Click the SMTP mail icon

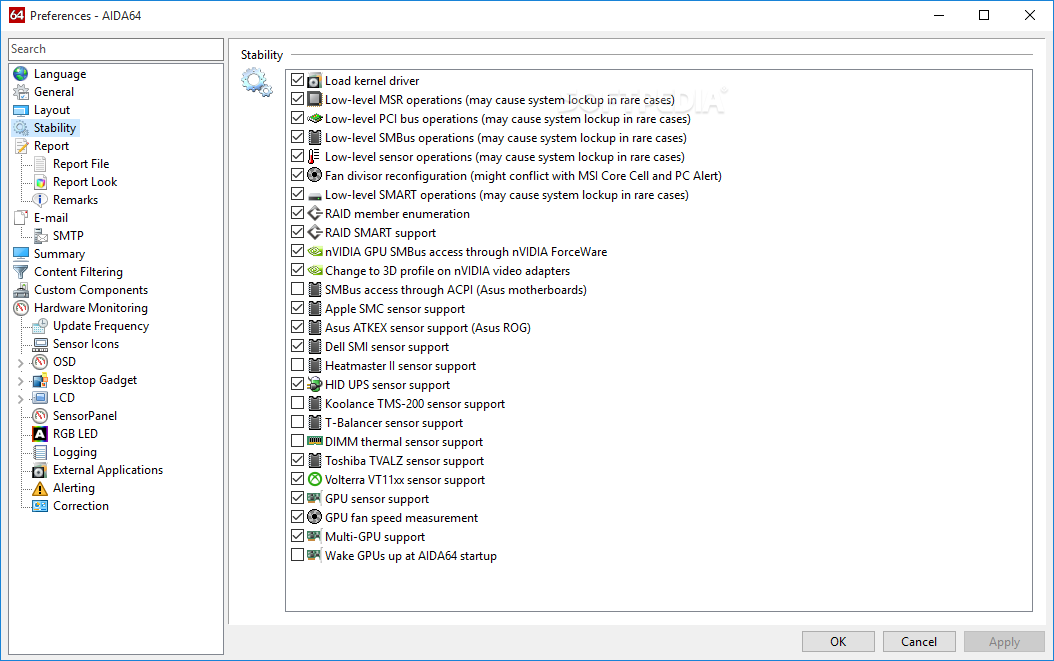(x=40, y=236)
